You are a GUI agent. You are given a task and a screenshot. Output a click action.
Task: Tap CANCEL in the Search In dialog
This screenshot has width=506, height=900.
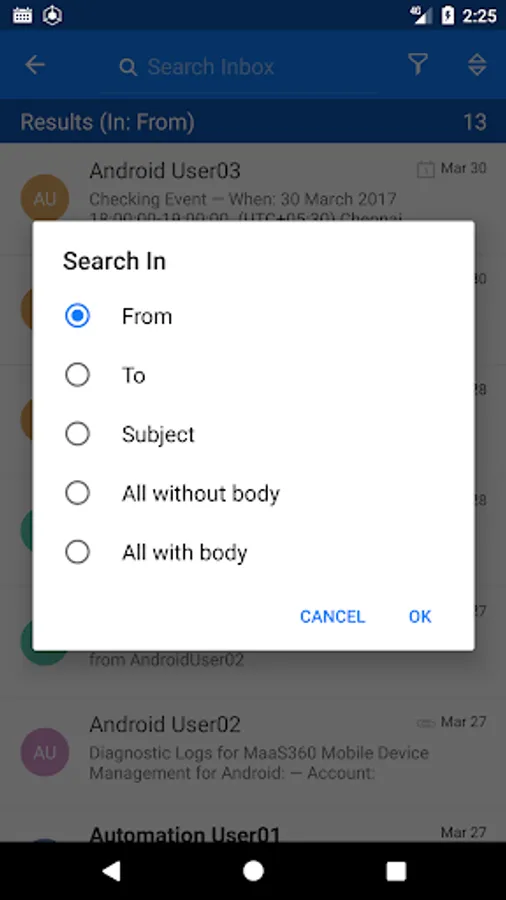pyautogui.click(x=332, y=616)
